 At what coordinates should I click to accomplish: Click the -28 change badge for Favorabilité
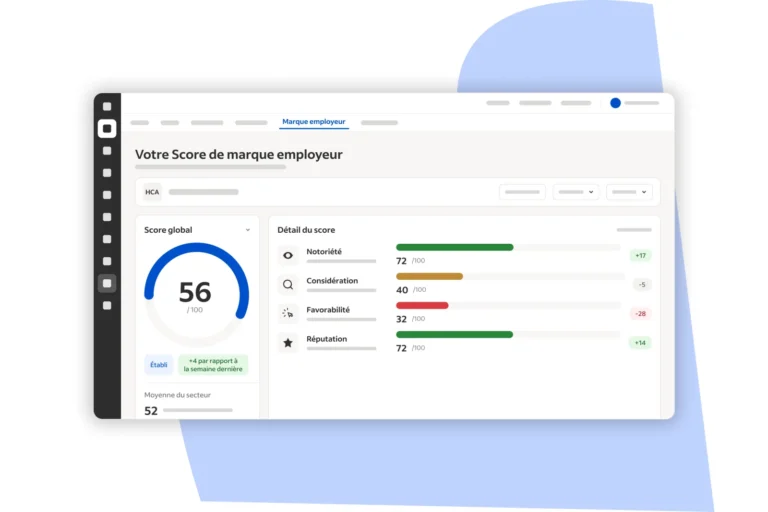[x=640, y=314]
